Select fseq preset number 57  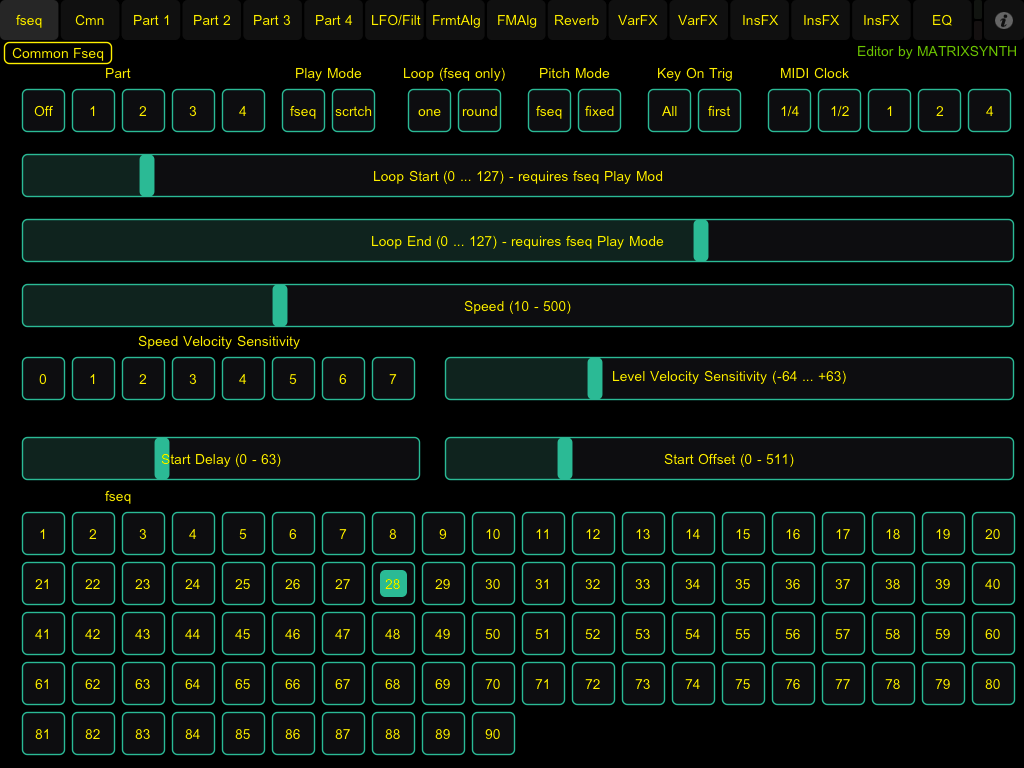(843, 634)
